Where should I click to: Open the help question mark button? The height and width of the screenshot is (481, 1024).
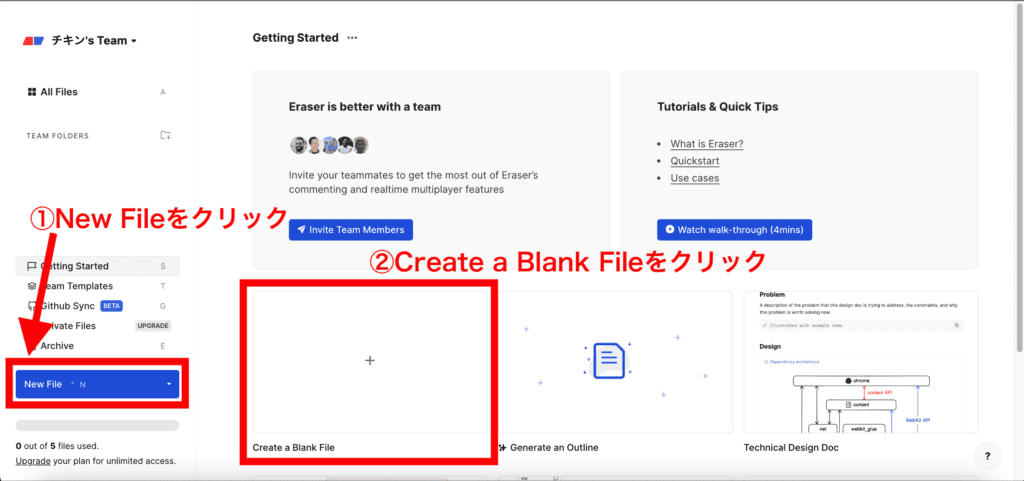tap(988, 456)
